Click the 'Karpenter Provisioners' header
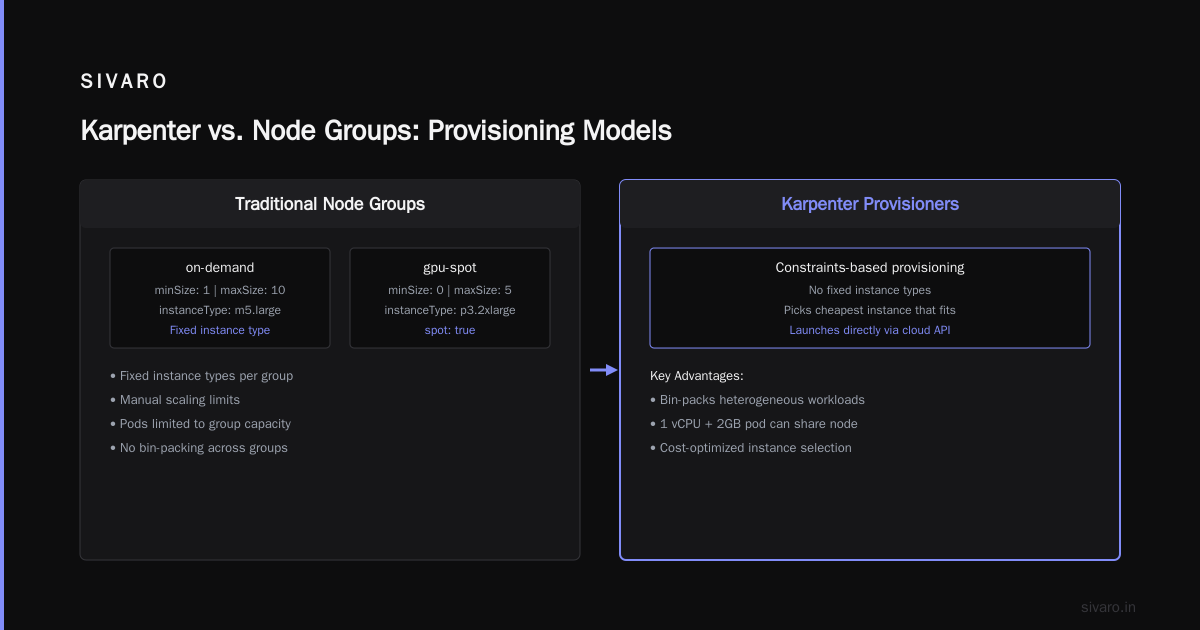1200x630 pixels. click(870, 204)
